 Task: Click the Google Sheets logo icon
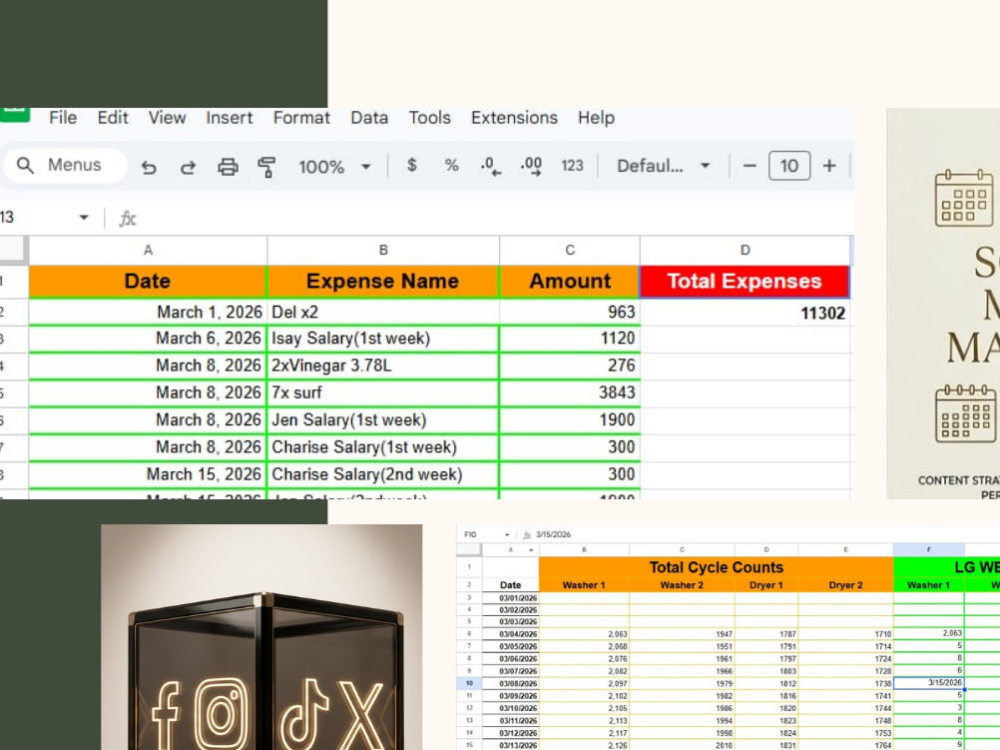click(15, 114)
